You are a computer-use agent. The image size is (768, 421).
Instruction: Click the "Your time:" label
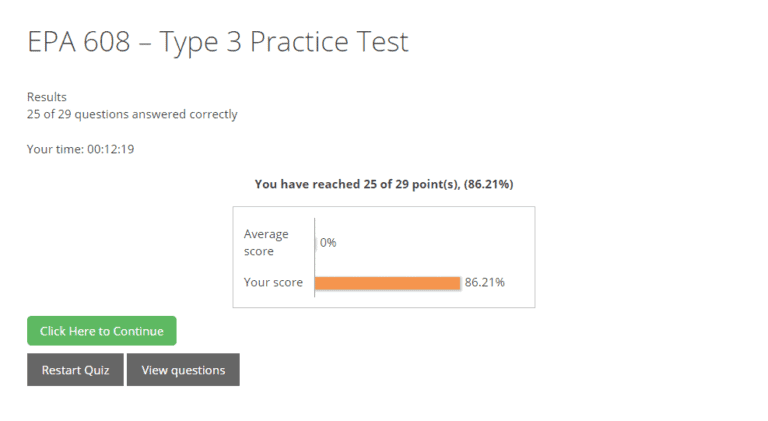(x=55, y=149)
